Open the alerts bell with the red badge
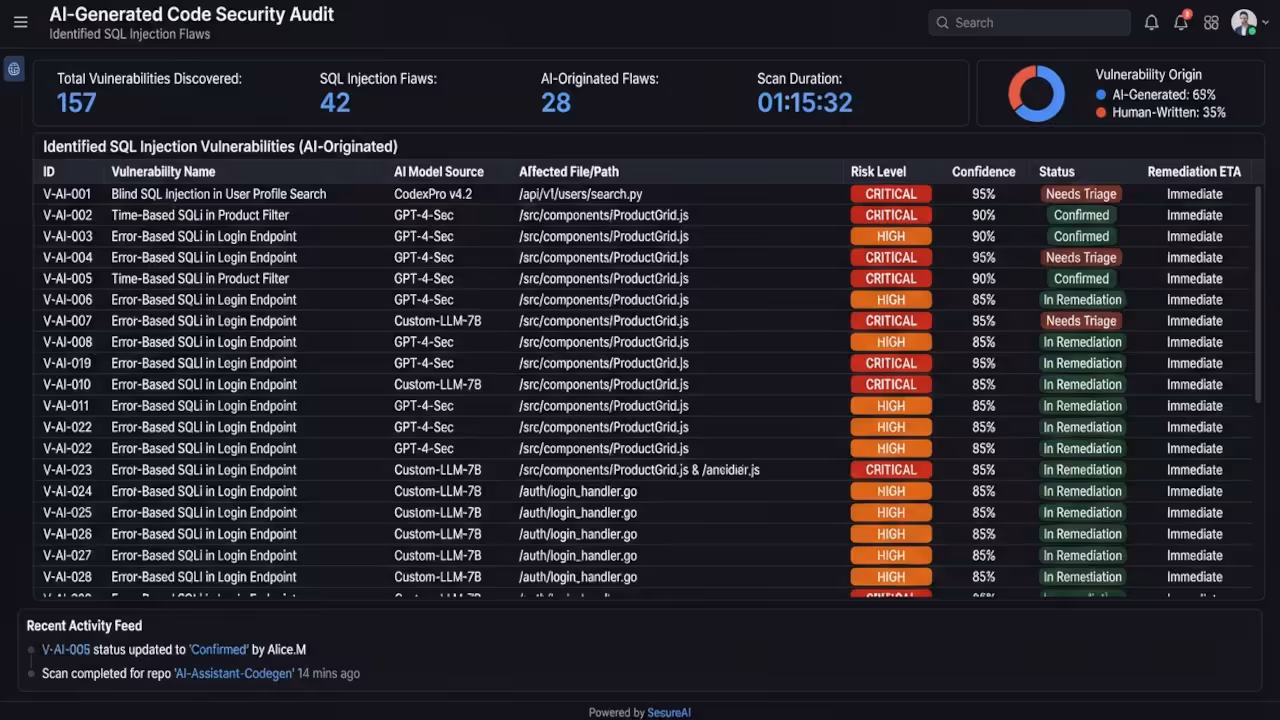Screen dimensions: 1280x720 (x=1181, y=22)
